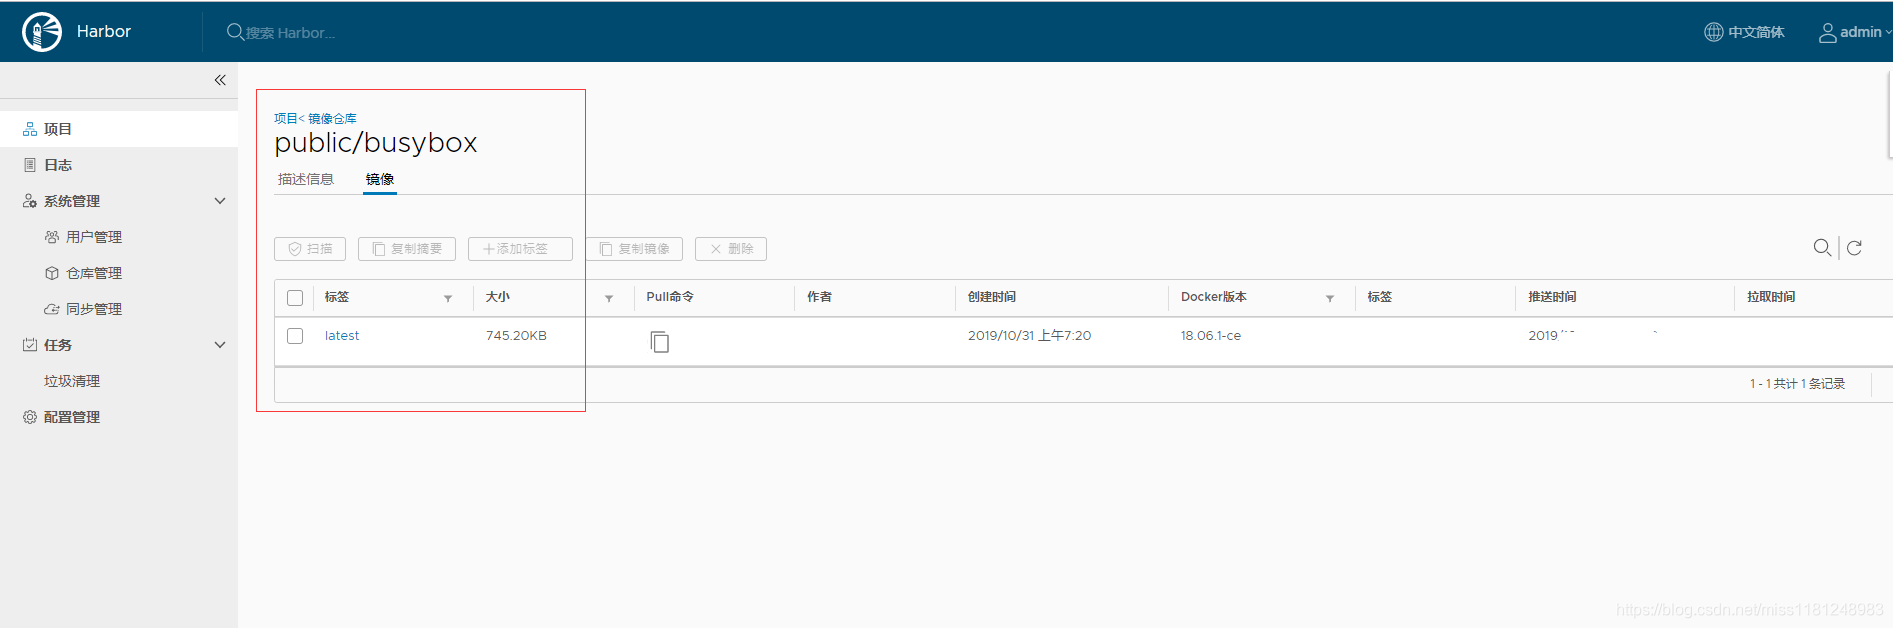
Task: Click the 扫描 button
Action: pyautogui.click(x=310, y=249)
